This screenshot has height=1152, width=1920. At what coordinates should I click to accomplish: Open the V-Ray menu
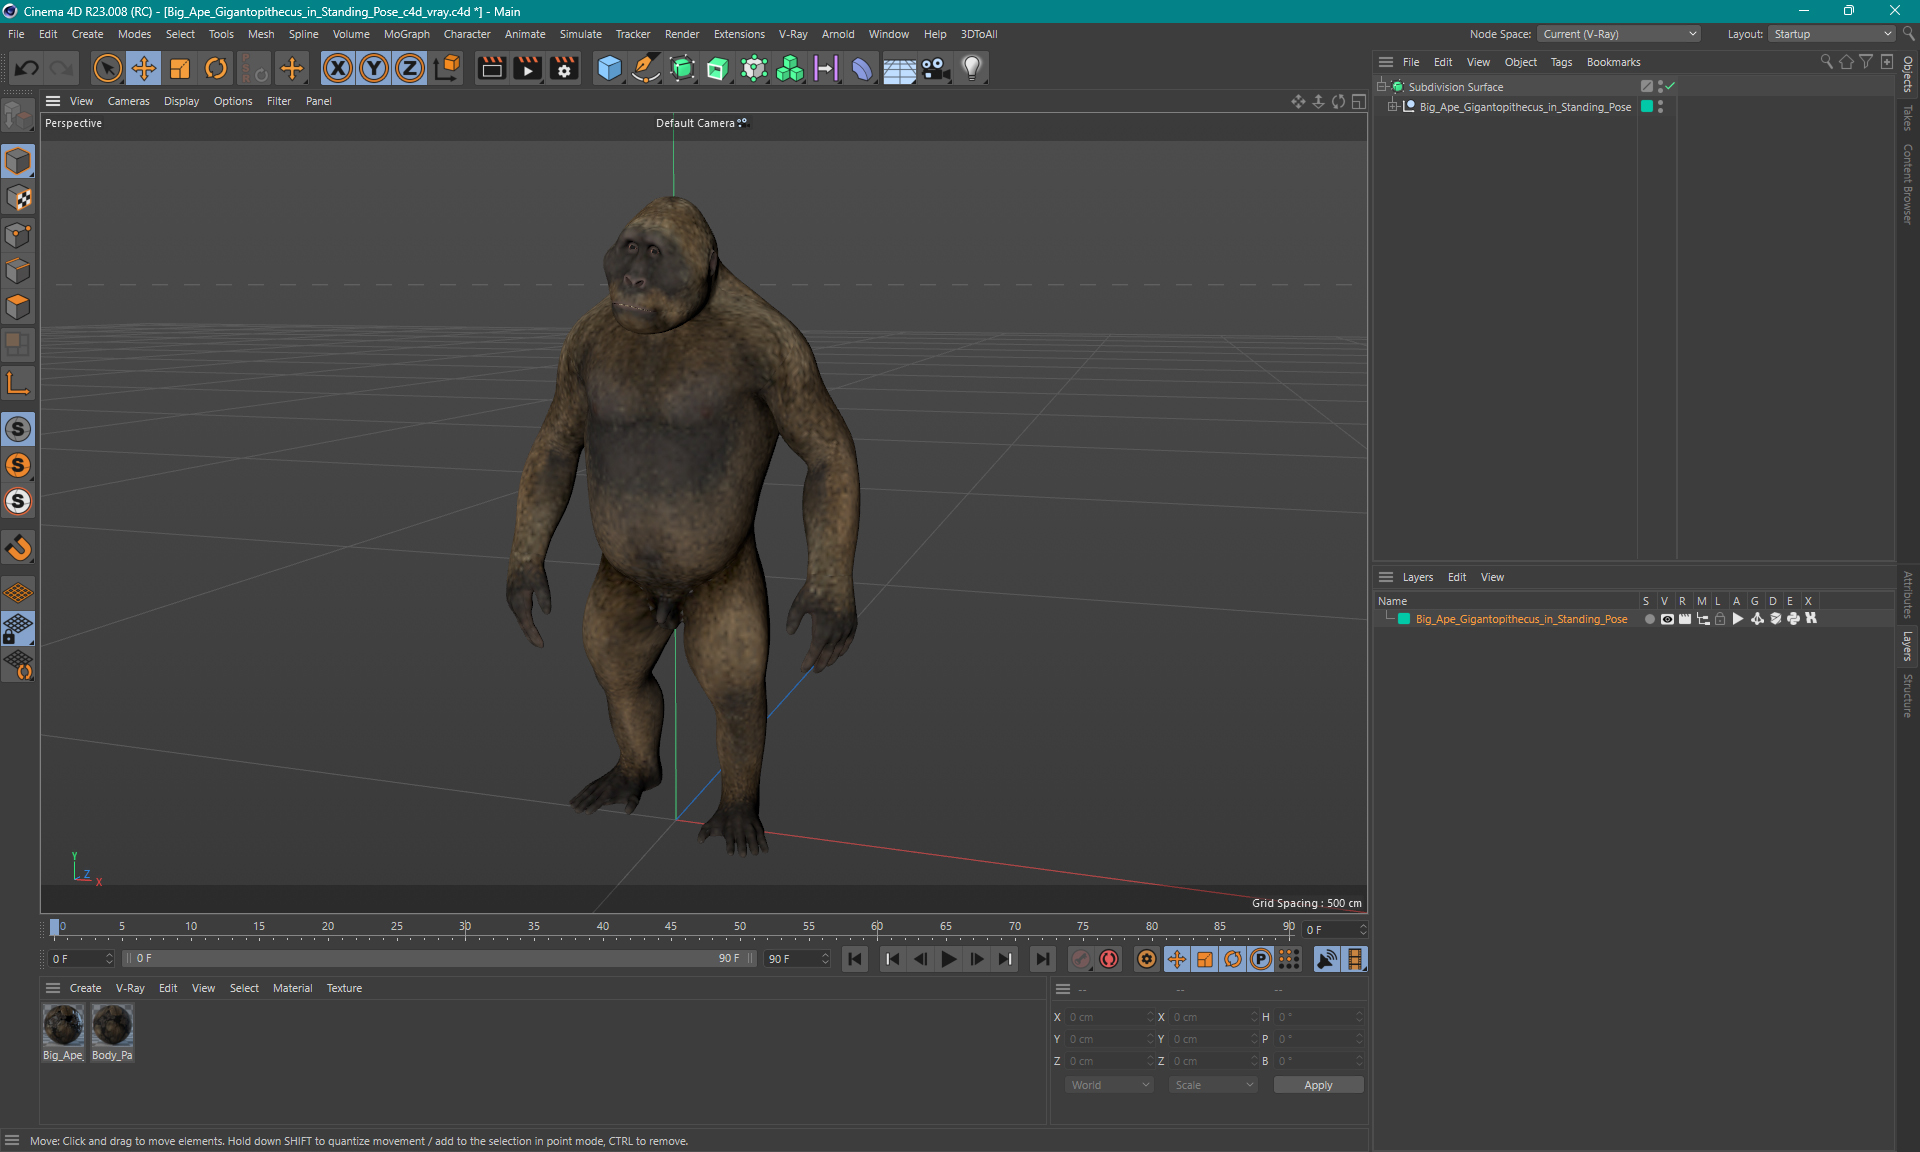point(793,34)
